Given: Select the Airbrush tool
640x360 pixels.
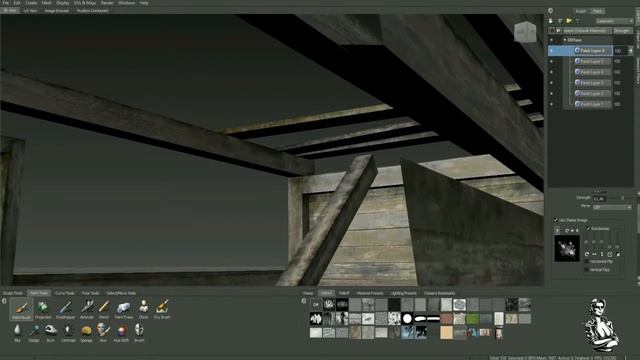Looking at the screenshot, I should (87, 309).
